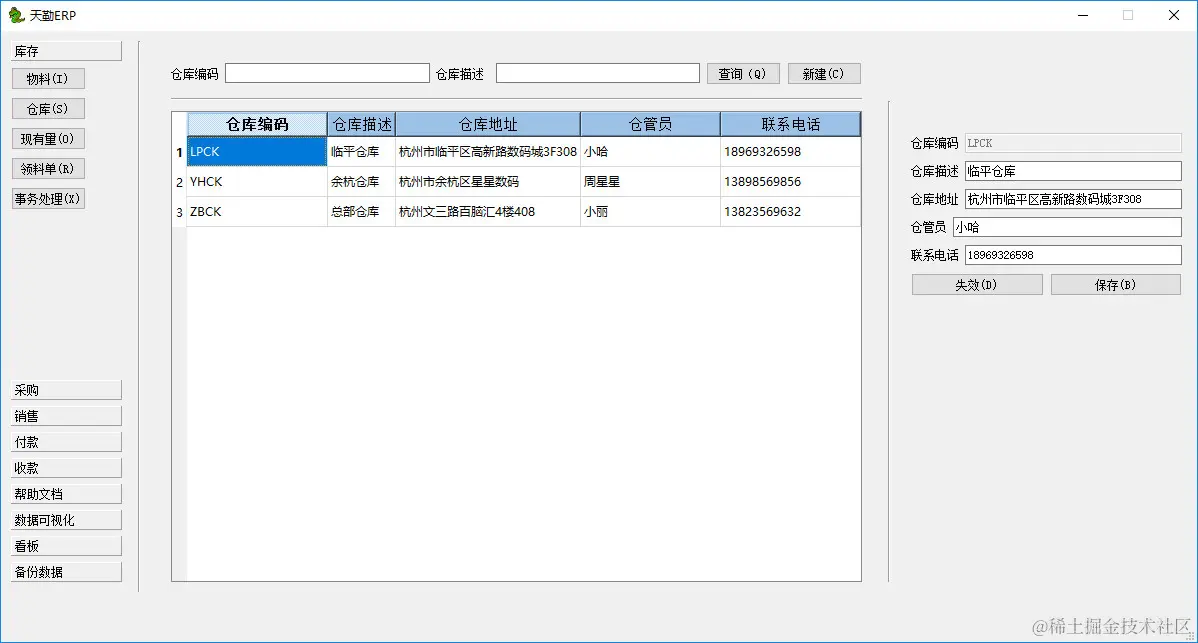Viewport: 1198px width, 643px height.
Task: Click the 查询(Q) query button
Action: [743, 73]
